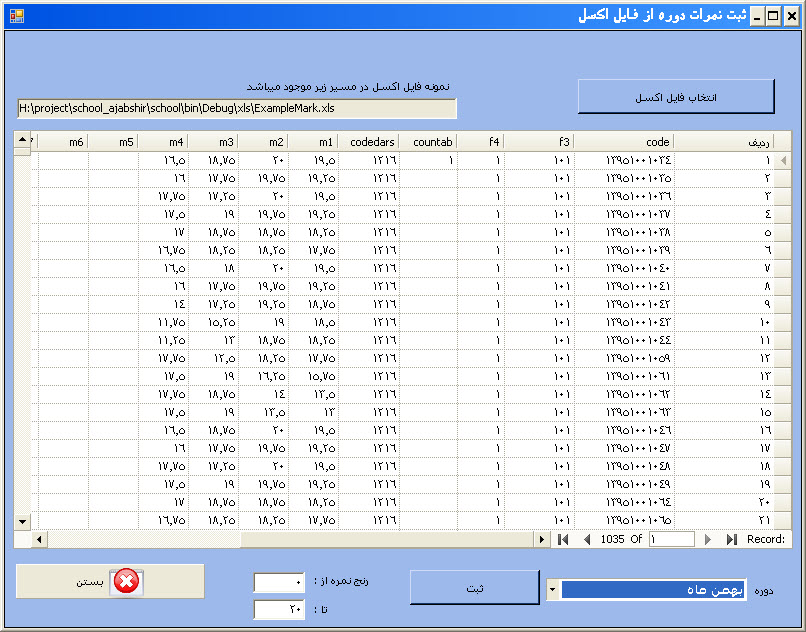Screen dimensions: 806x632
Task: Click the red X icon on بستن button
Action: coord(126,582)
